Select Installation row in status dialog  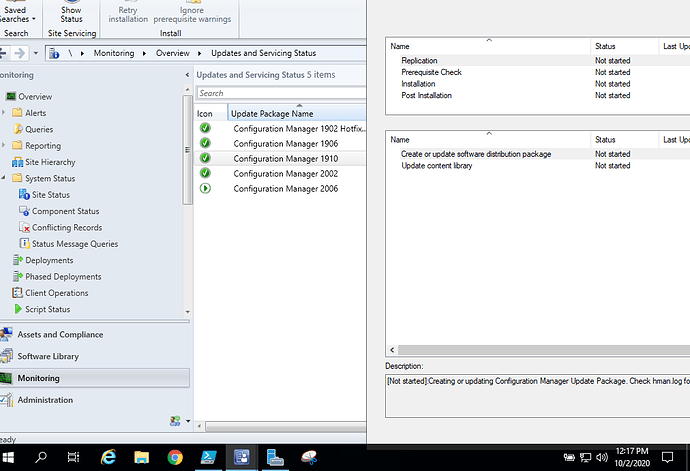(x=538, y=84)
